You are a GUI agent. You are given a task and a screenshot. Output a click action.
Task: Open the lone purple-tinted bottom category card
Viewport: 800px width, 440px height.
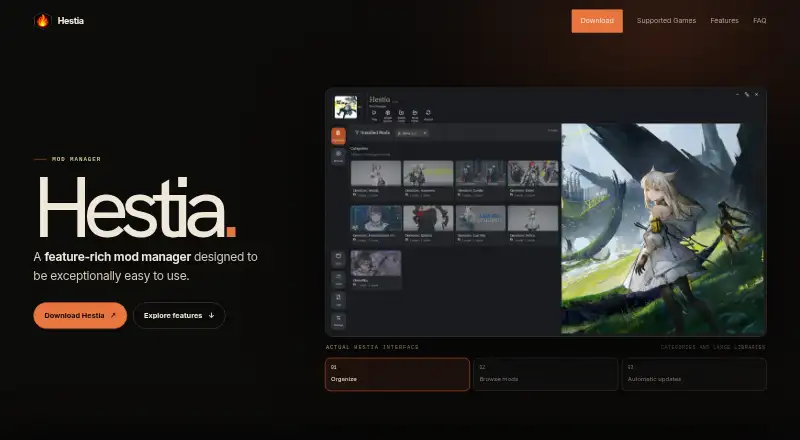(376, 270)
